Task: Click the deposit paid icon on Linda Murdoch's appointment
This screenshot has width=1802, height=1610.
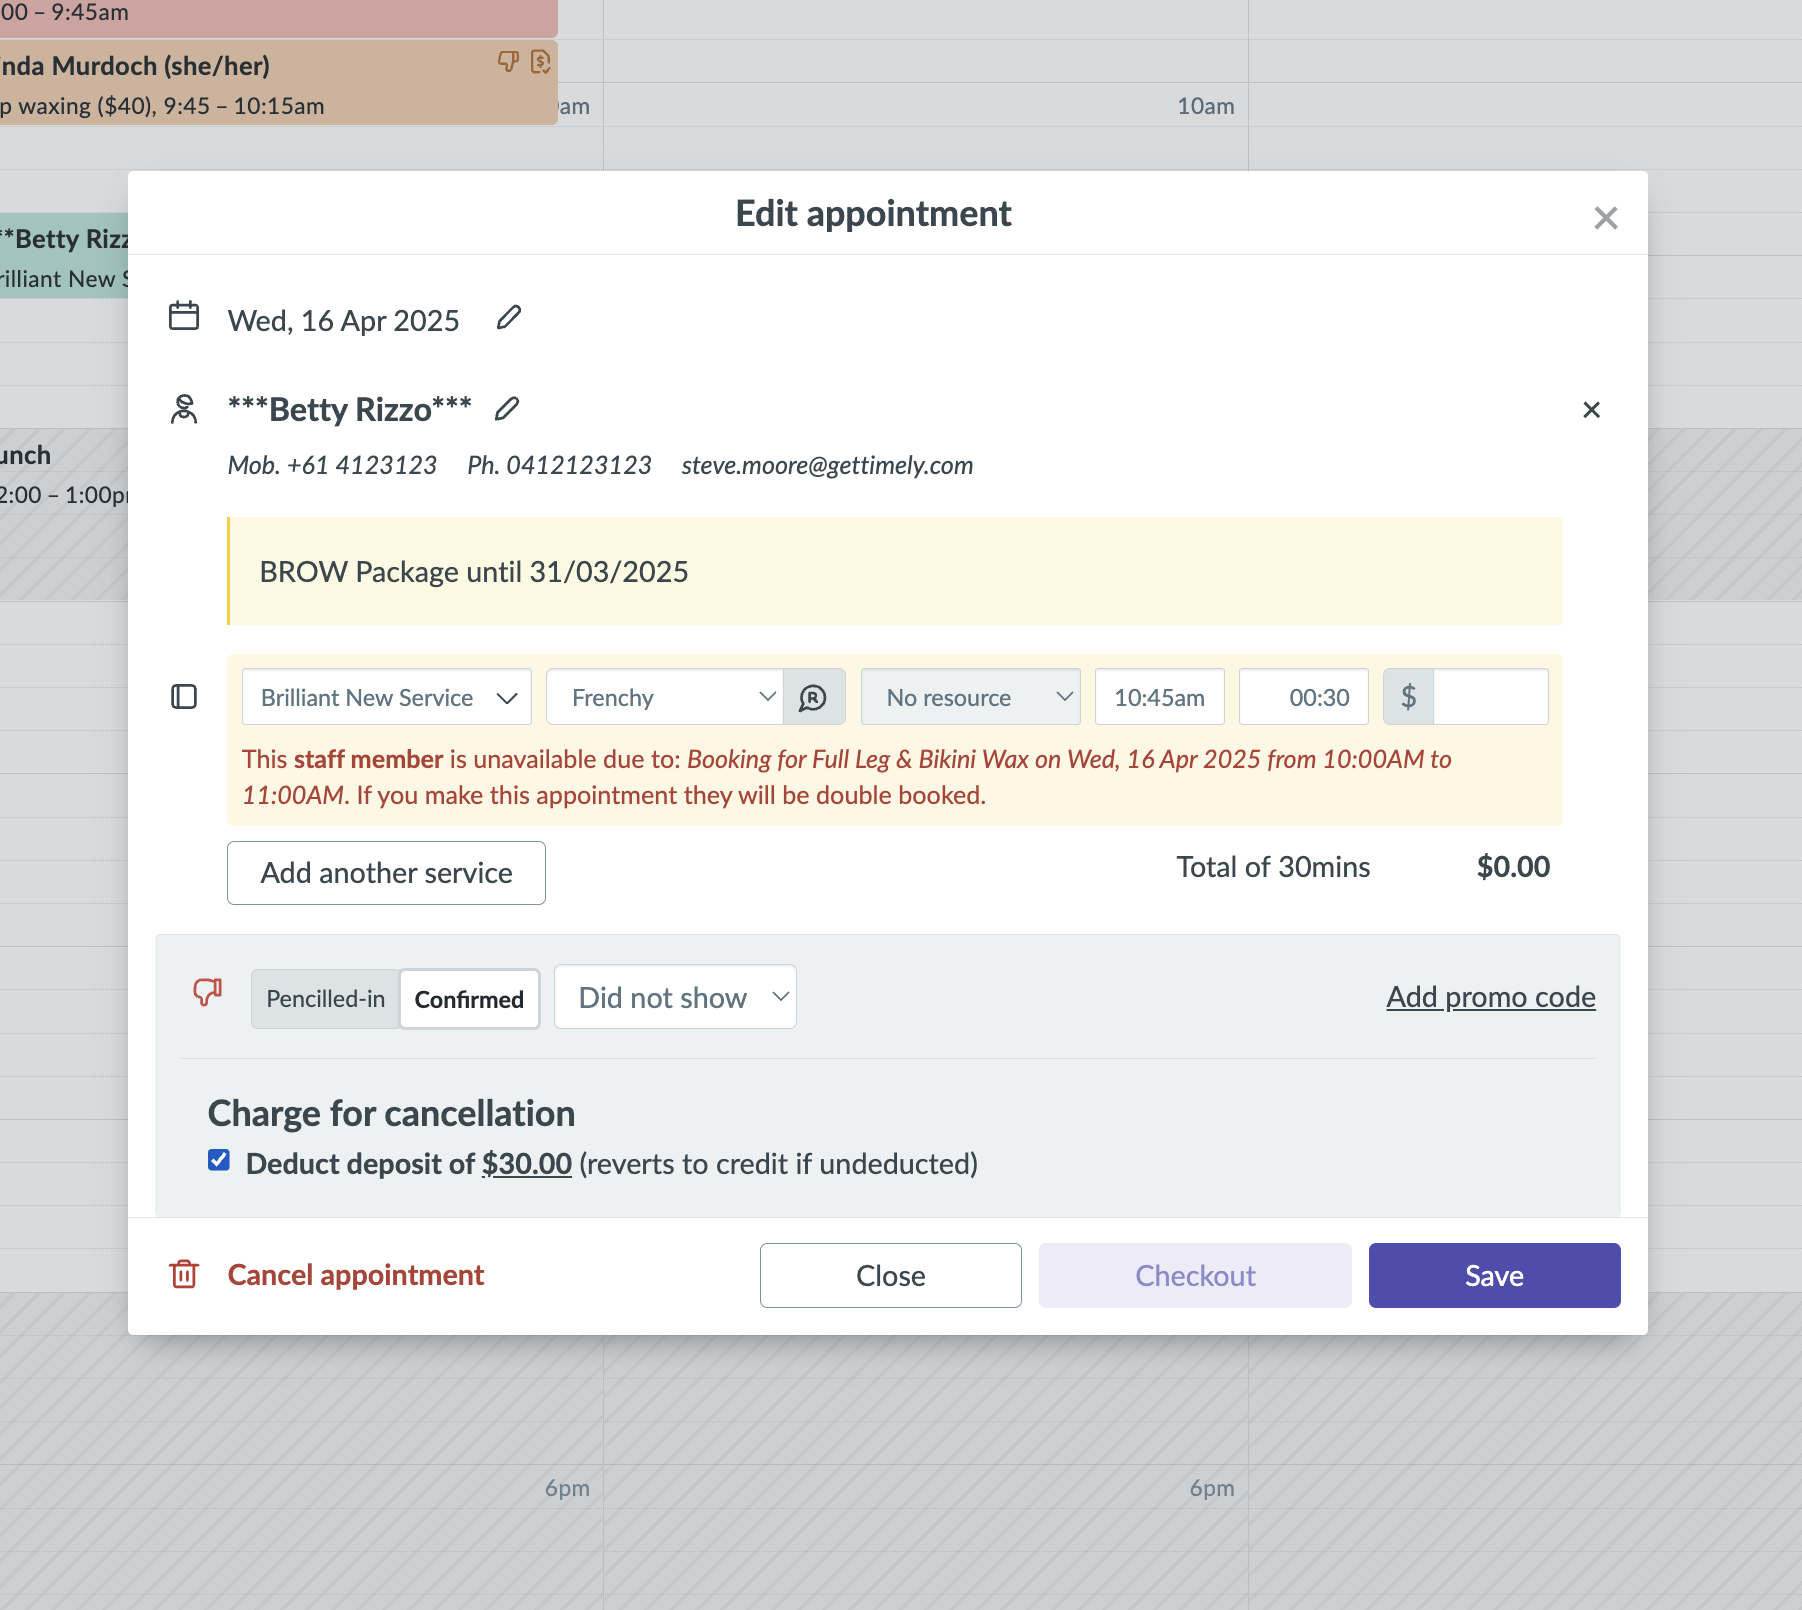Action: pyautogui.click(x=541, y=63)
